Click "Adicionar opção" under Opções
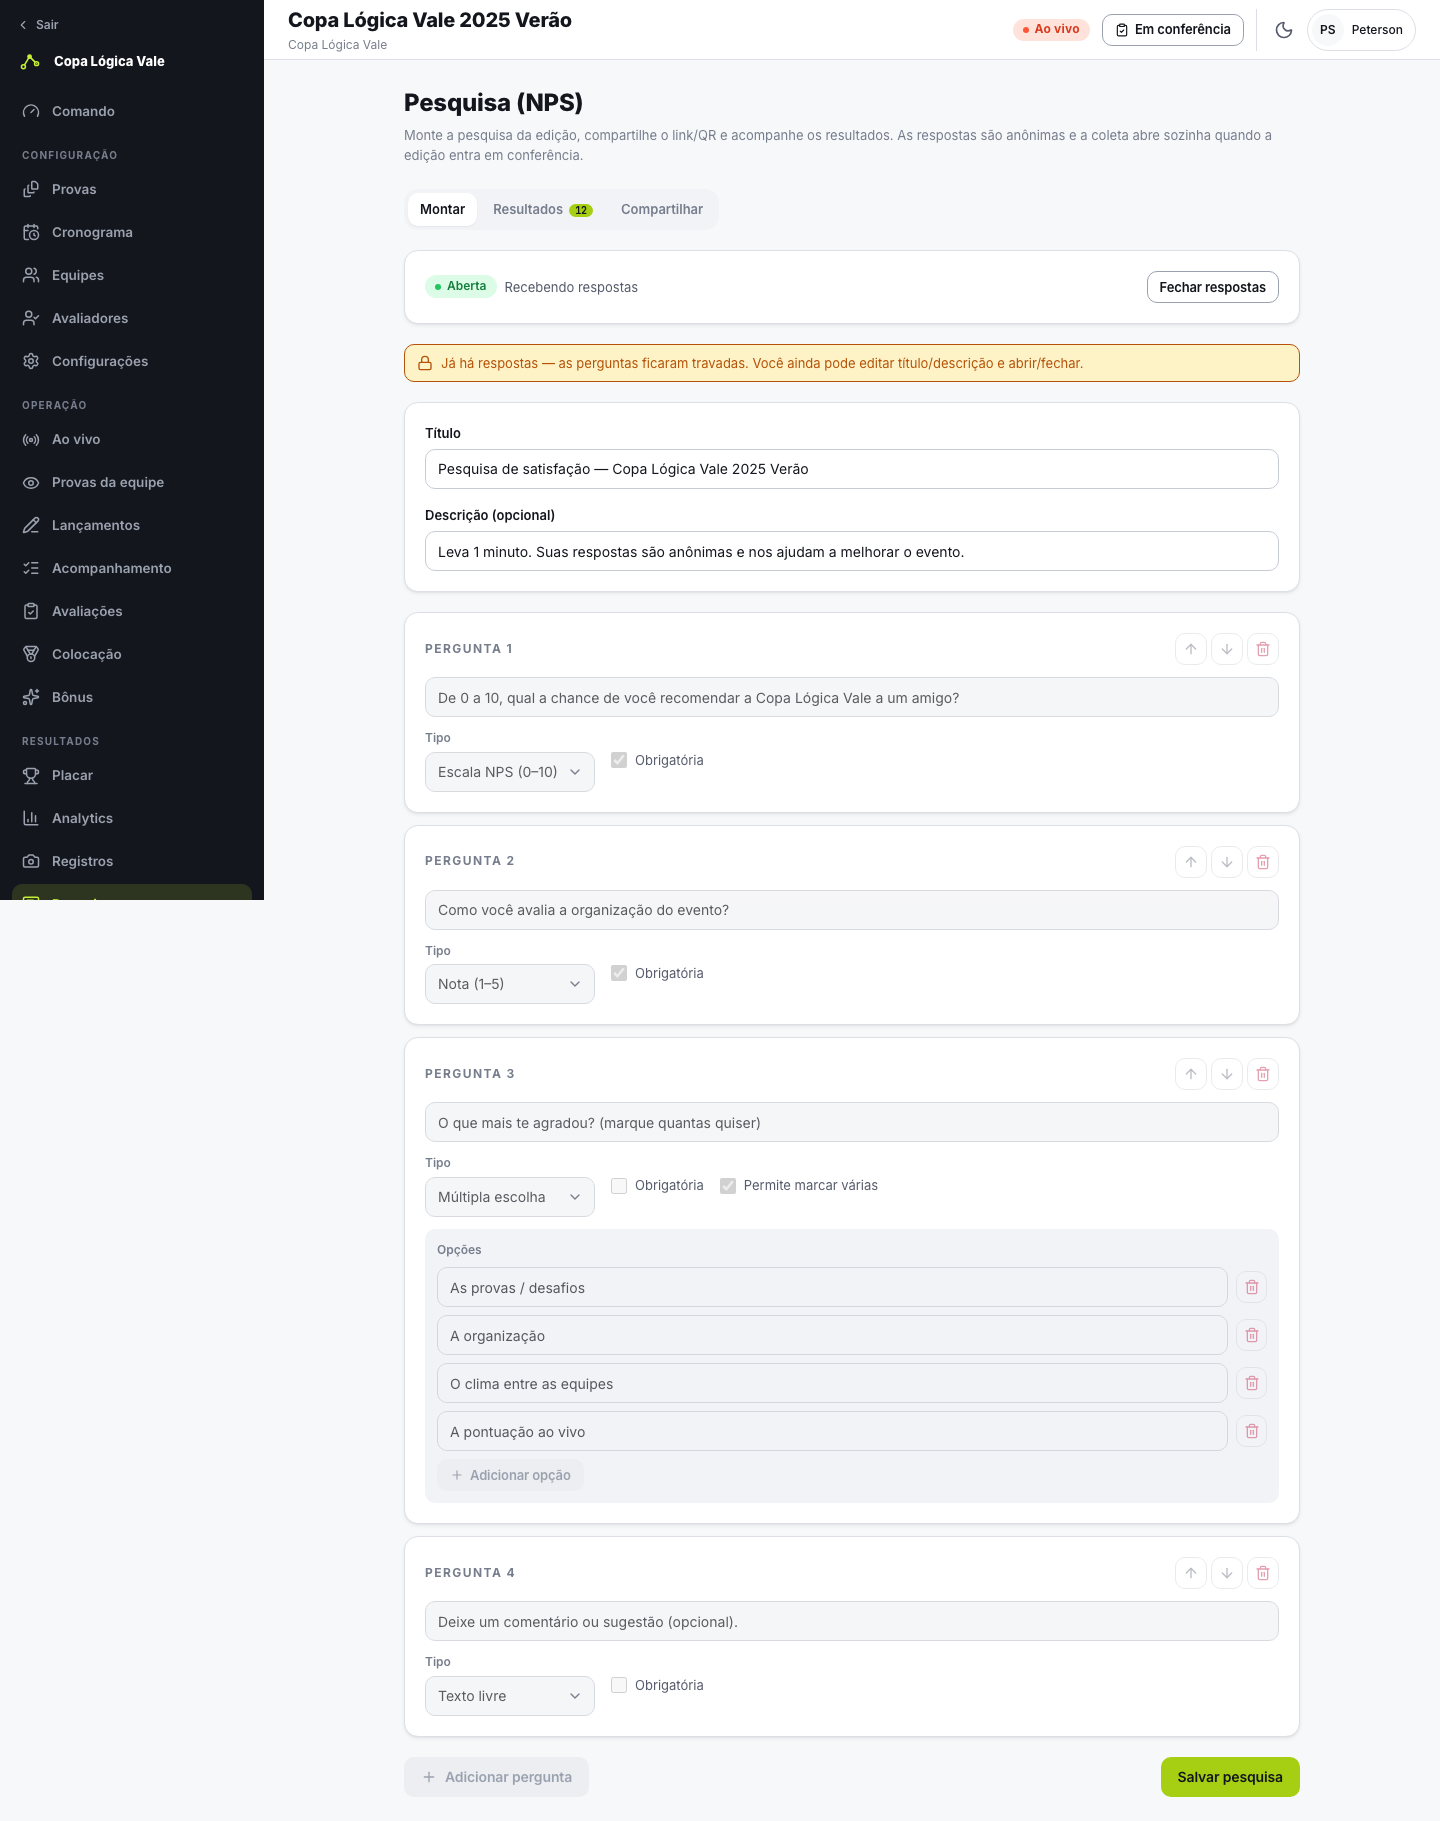Screen dimensions: 1440x1821 click(510, 1475)
